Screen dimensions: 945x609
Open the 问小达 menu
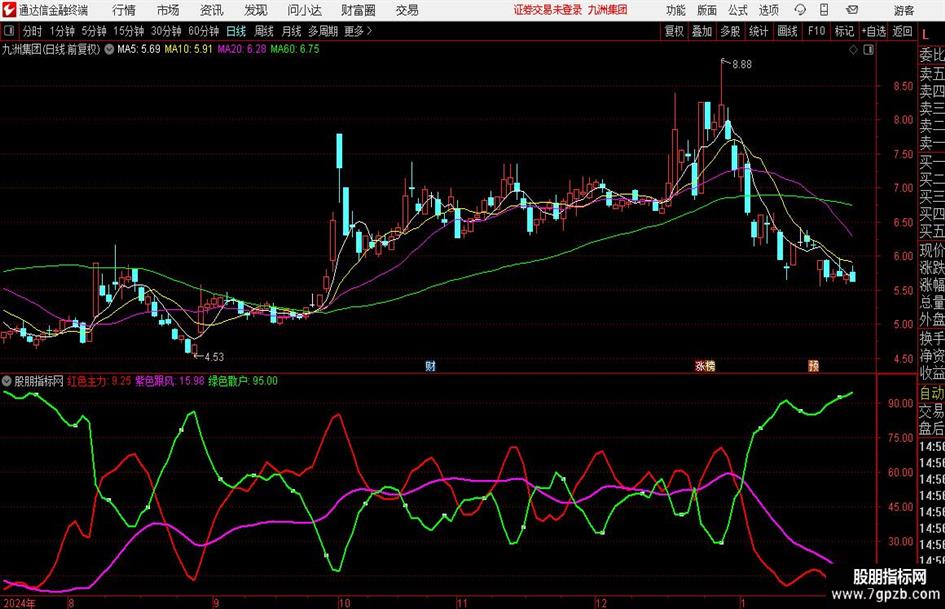point(304,10)
